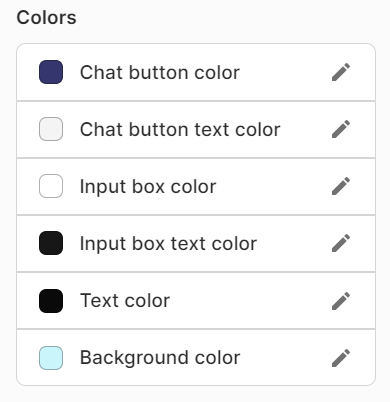Click the "Colors" section heading
This screenshot has height=402, width=390.
point(46,17)
